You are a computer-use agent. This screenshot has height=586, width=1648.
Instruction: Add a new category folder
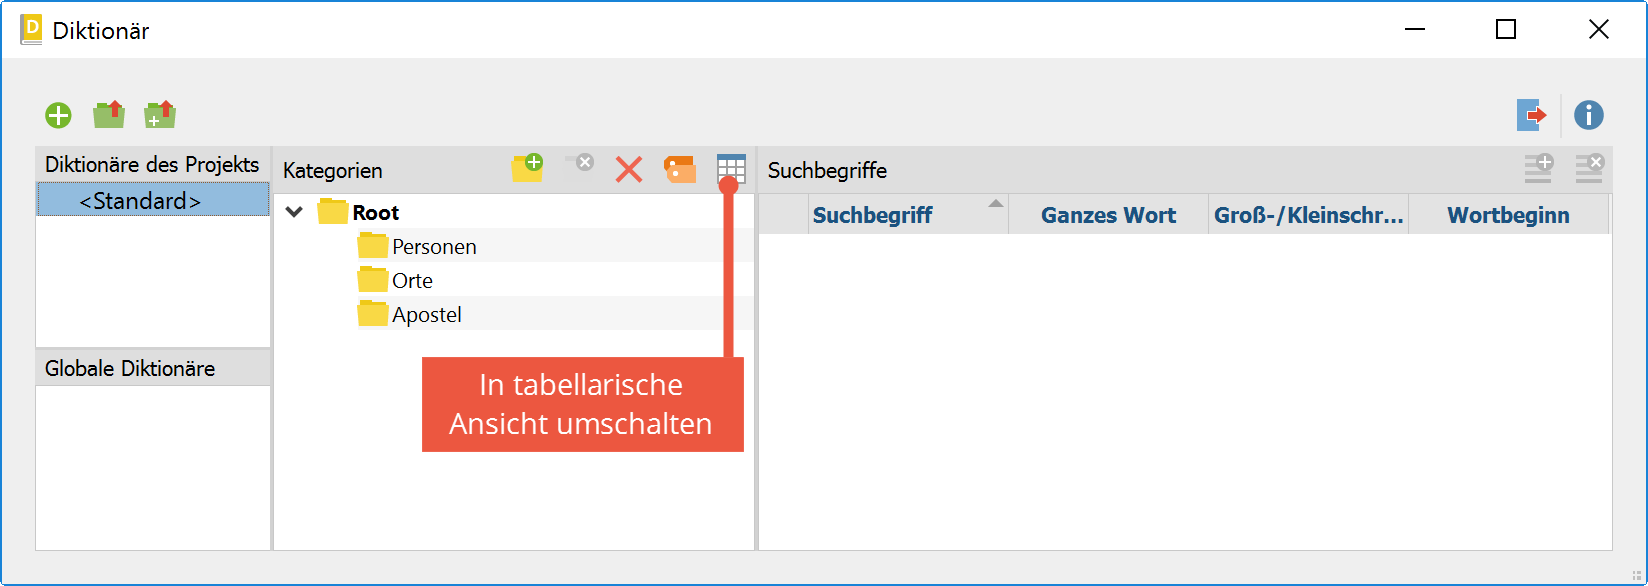click(x=527, y=168)
